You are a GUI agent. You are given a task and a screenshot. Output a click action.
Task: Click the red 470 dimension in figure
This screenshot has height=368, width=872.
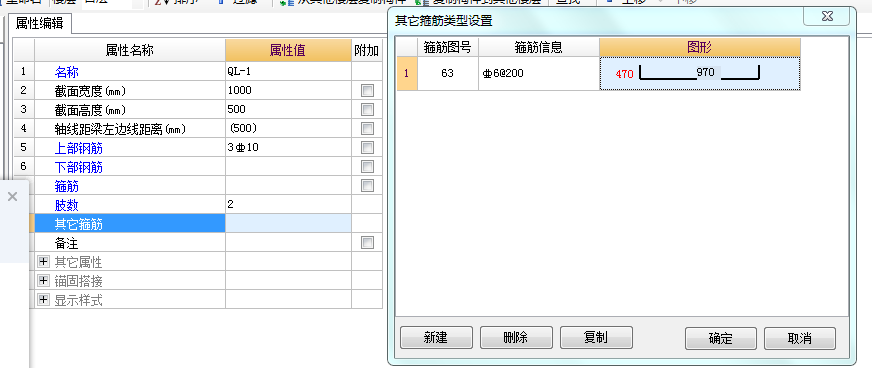click(625, 73)
